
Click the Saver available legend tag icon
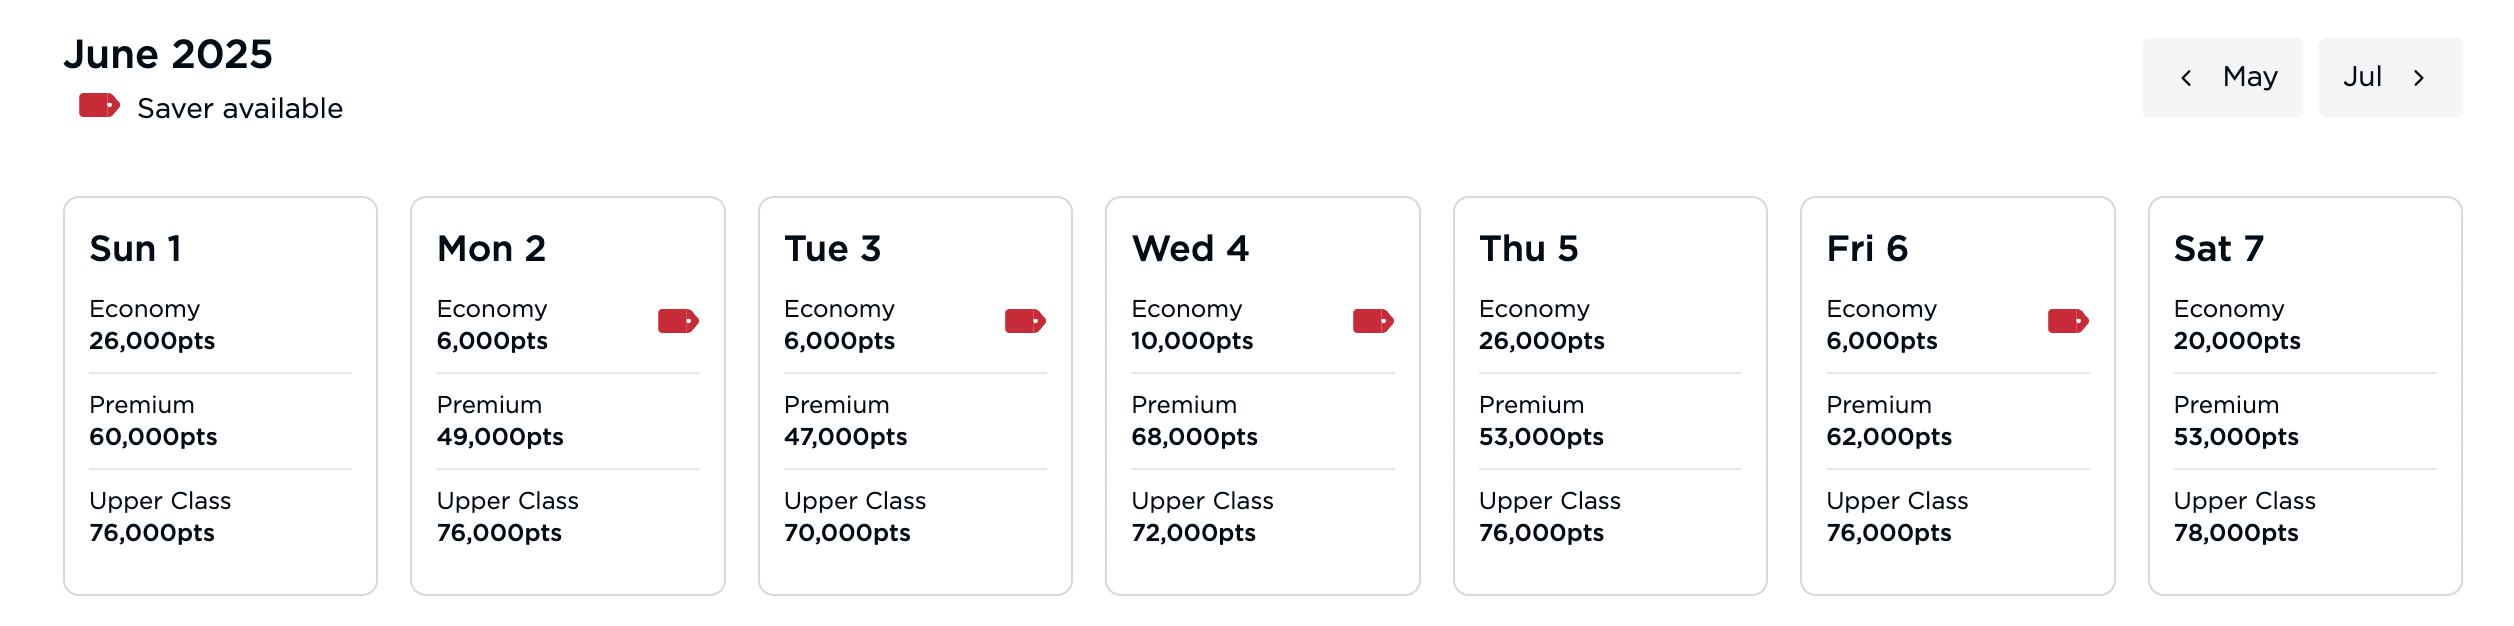[x=99, y=105]
